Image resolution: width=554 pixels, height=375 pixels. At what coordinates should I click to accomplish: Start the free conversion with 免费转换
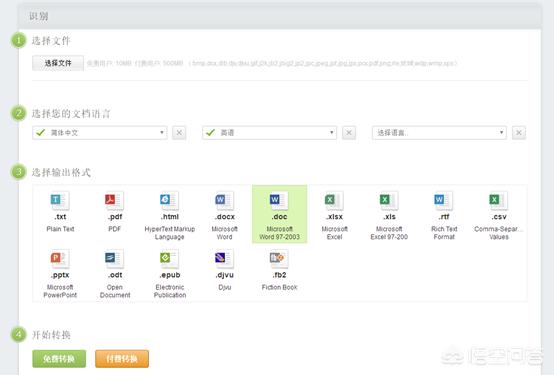coord(59,359)
